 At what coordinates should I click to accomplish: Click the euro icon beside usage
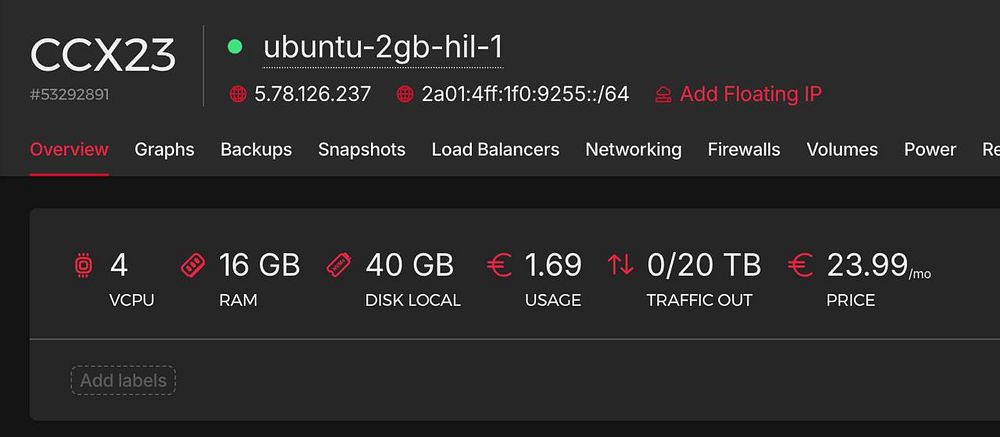[x=499, y=265]
